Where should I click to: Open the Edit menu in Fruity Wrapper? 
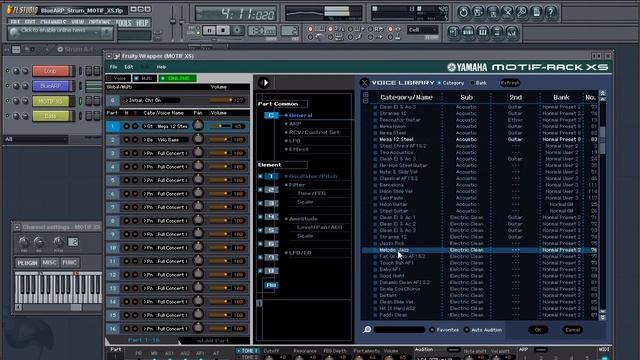129,67
